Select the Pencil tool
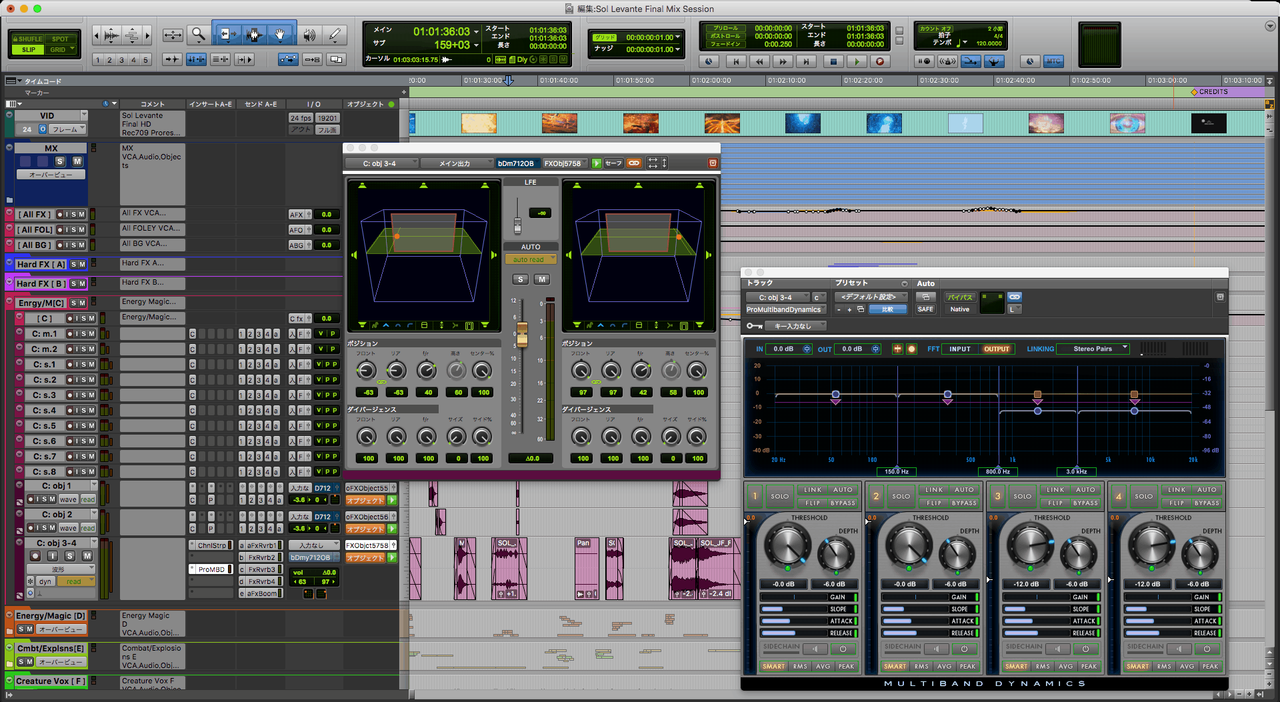This screenshot has height=702, width=1280. click(335, 34)
